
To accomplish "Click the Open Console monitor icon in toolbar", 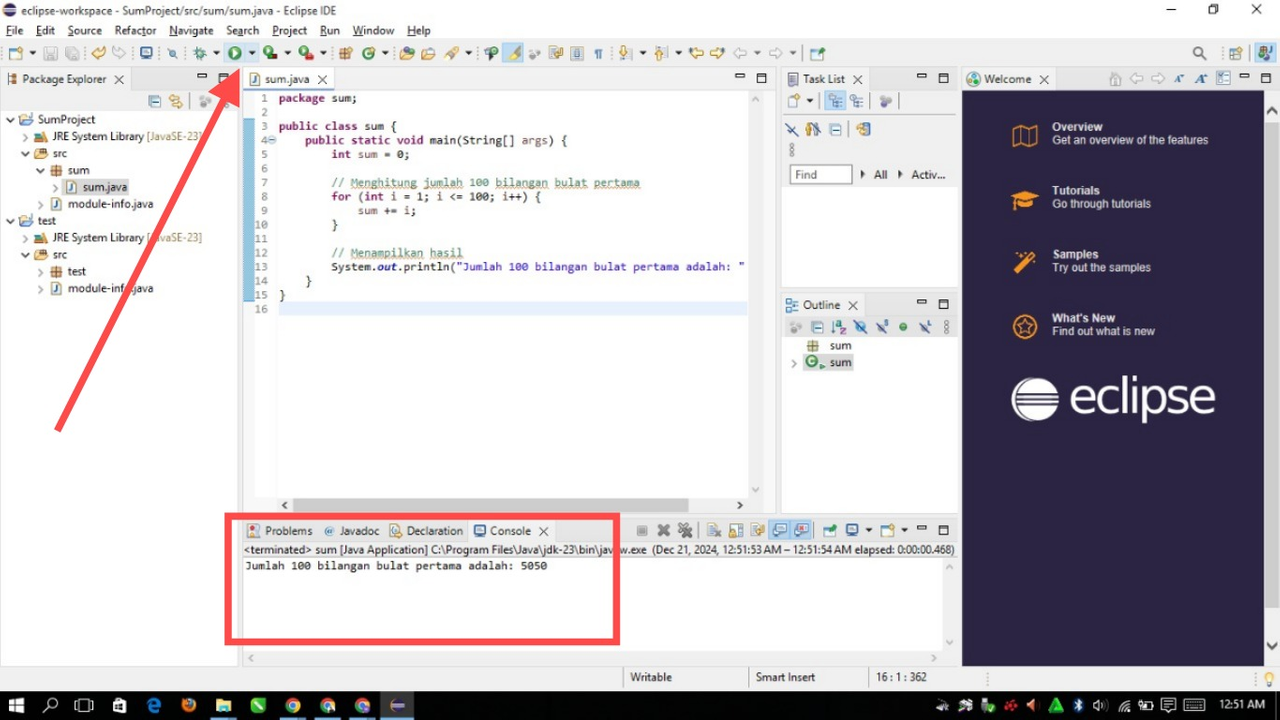I will click(x=146, y=53).
